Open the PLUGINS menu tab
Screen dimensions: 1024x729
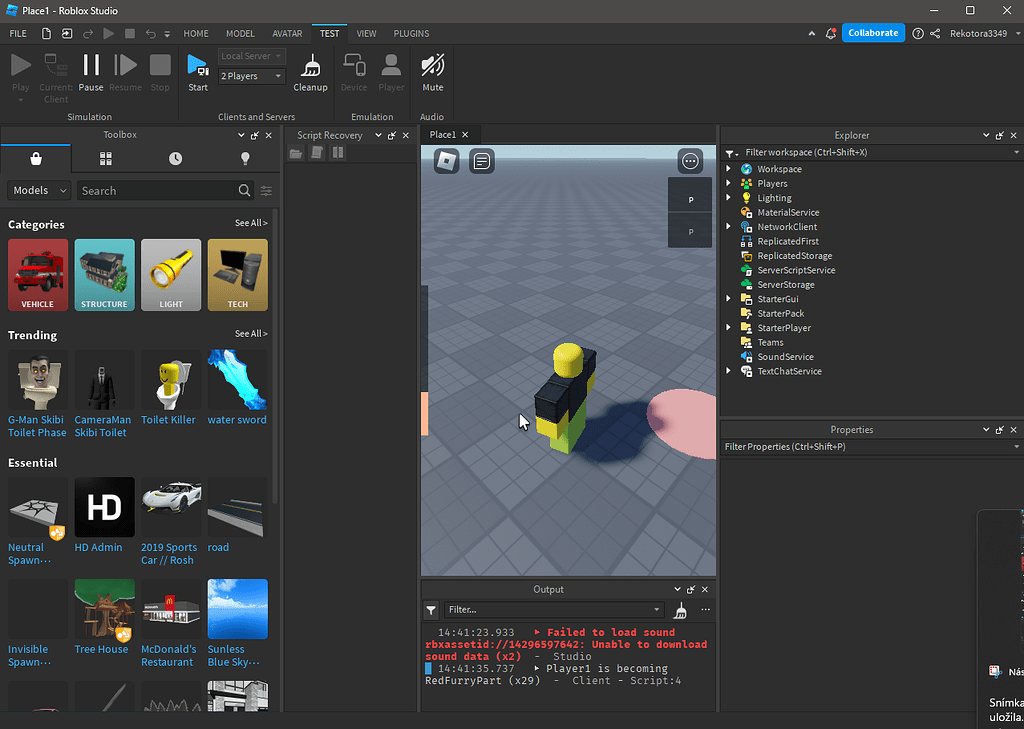pos(411,33)
